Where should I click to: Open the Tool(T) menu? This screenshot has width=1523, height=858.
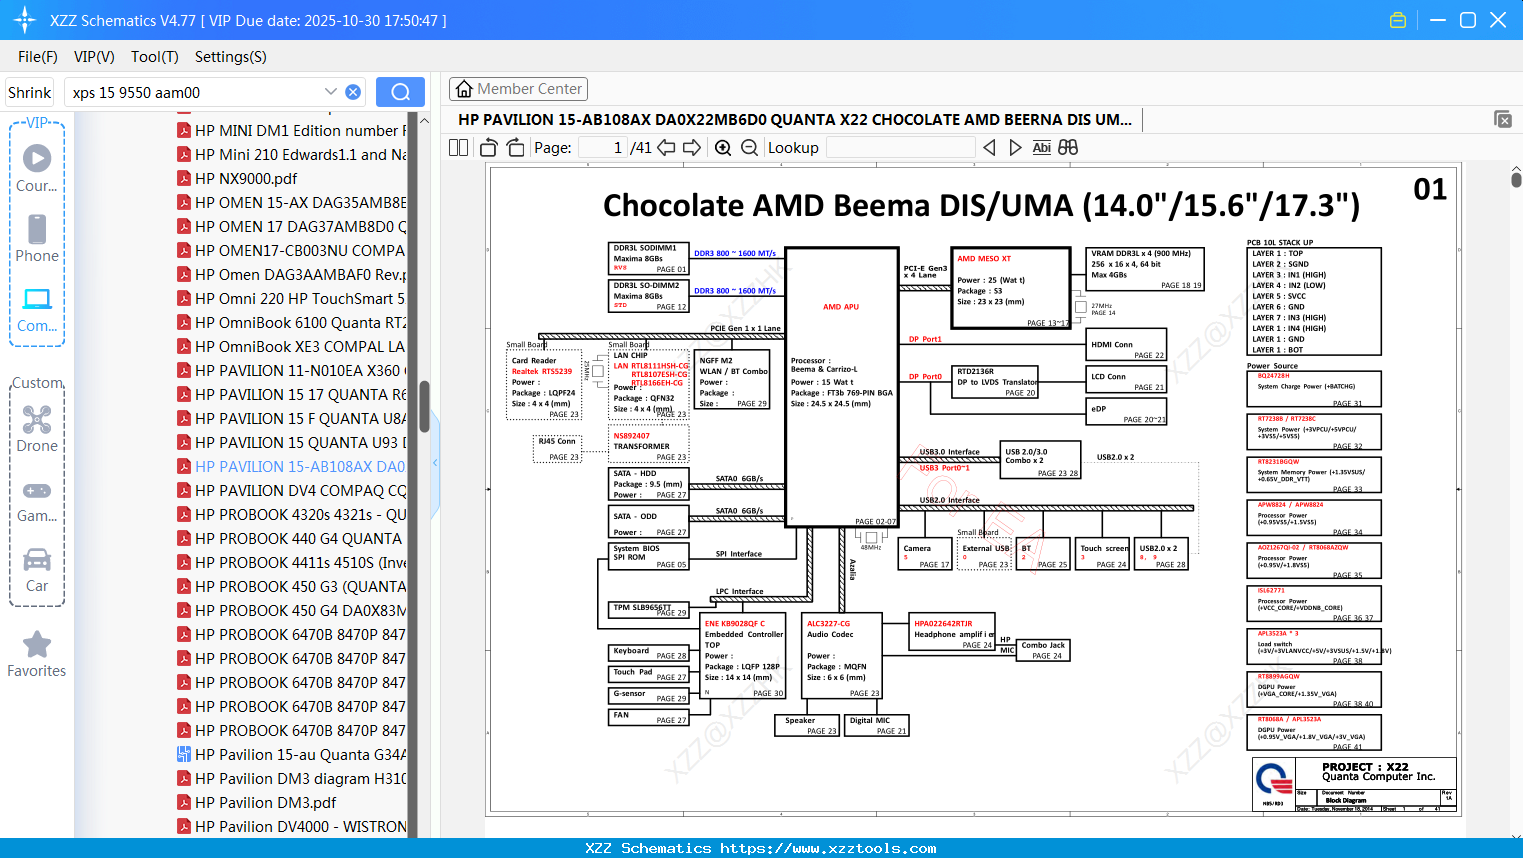point(155,57)
